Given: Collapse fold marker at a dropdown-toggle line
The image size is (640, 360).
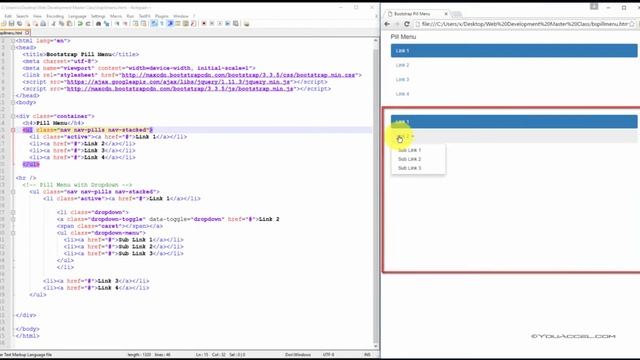Looking at the screenshot, I should pyautogui.click(x=13, y=219).
